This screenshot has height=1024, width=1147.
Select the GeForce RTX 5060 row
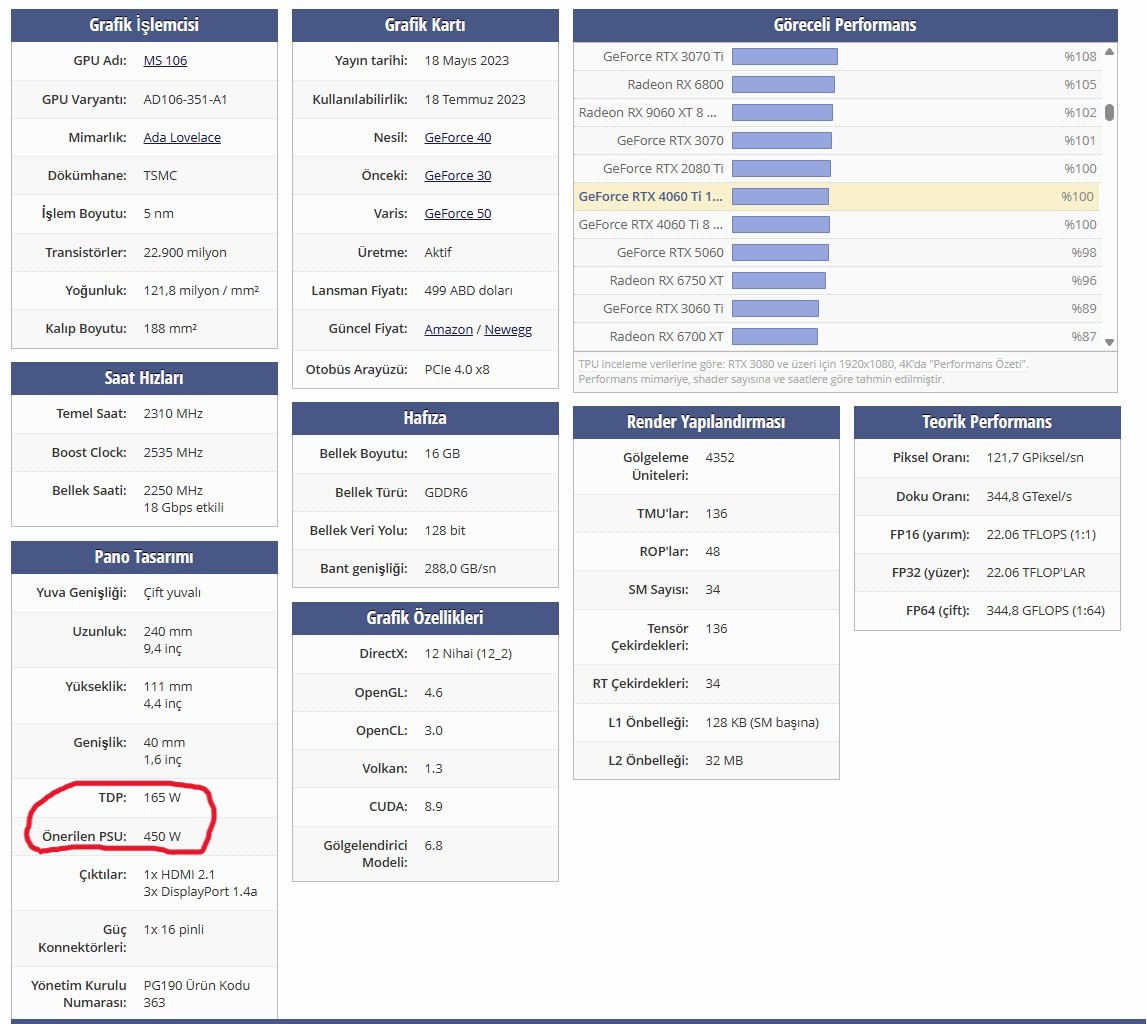click(836, 253)
